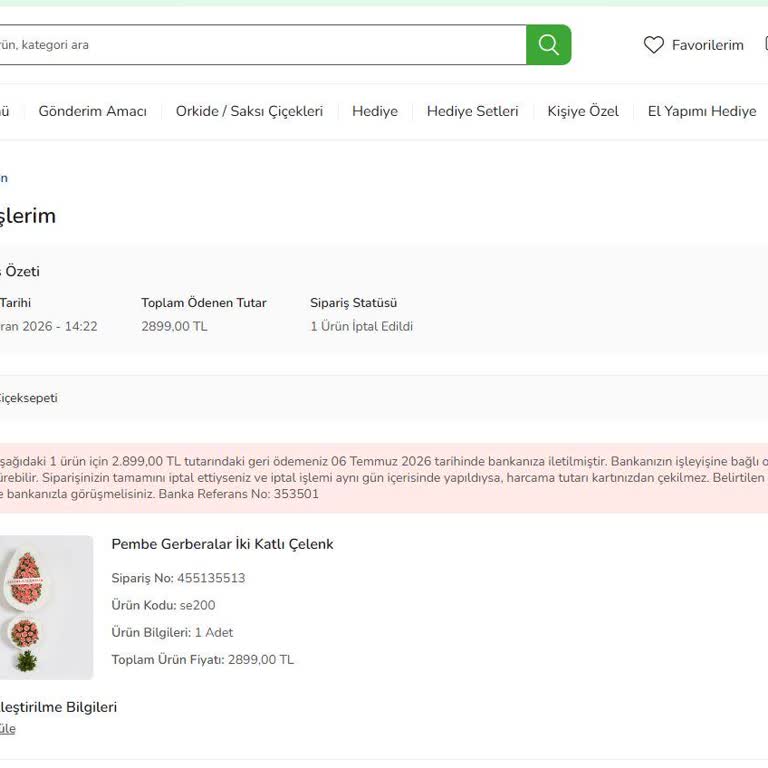Viewport: 768px width, 768px height.
Task: Open Favorilerim heart icon
Action: [x=653, y=45]
